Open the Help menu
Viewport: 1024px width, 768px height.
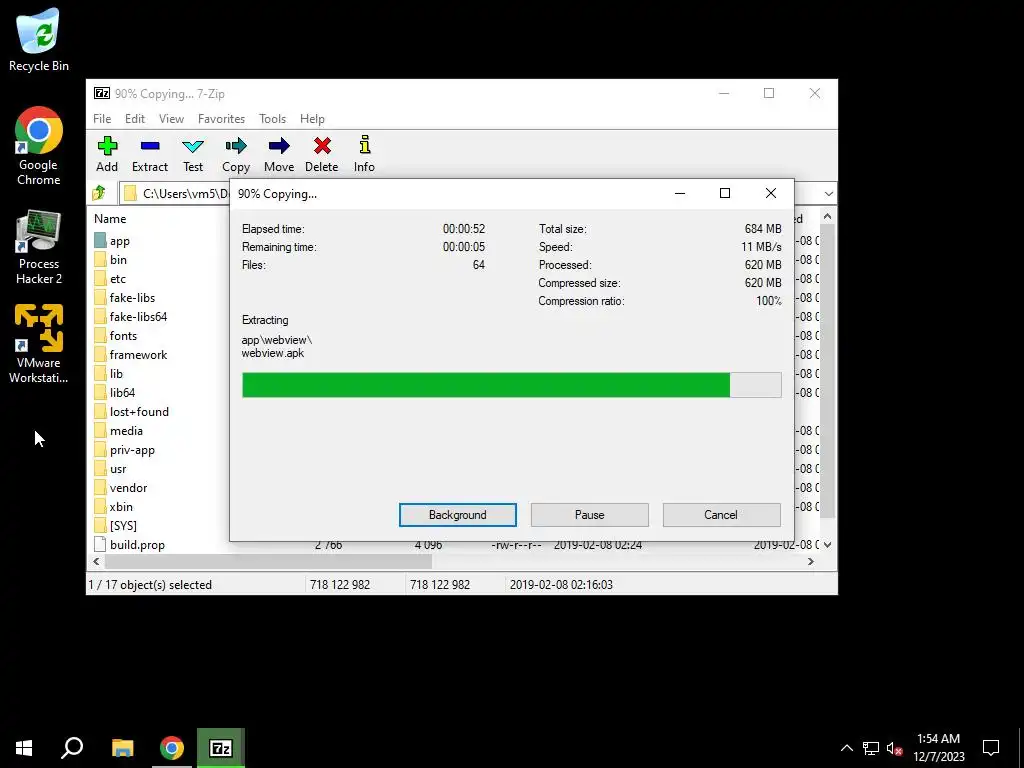[312, 119]
